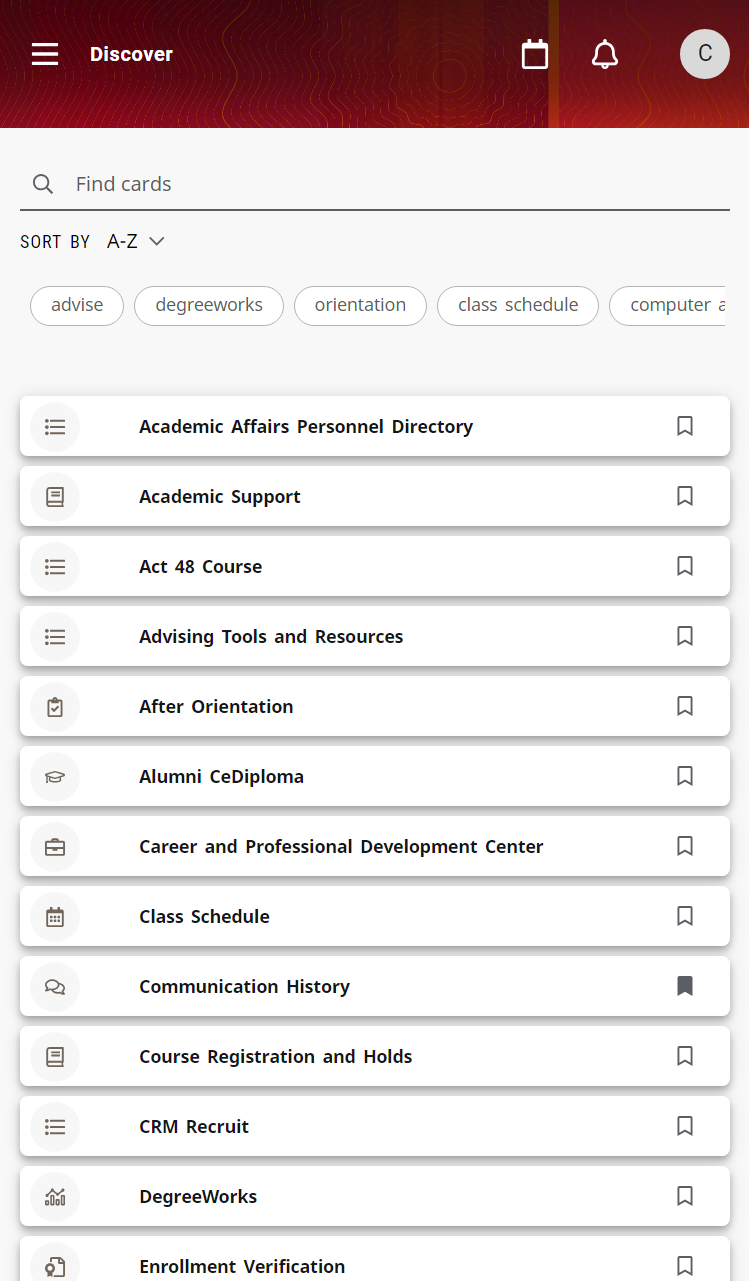This screenshot has width=749, height=1281.
Task: Open the calendar icon in header
Action: (535, 54)
